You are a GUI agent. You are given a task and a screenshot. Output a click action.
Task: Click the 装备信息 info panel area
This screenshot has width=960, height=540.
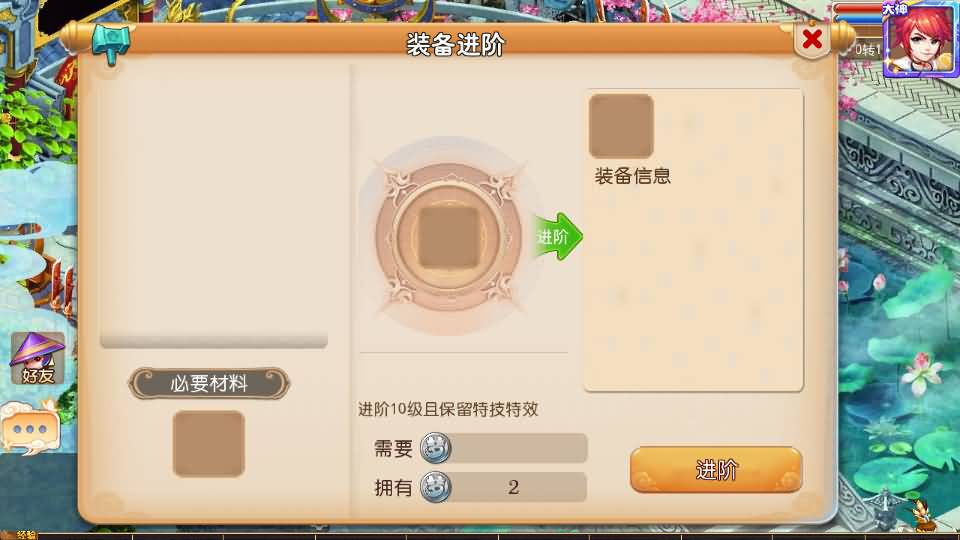(x=693, y=240)
